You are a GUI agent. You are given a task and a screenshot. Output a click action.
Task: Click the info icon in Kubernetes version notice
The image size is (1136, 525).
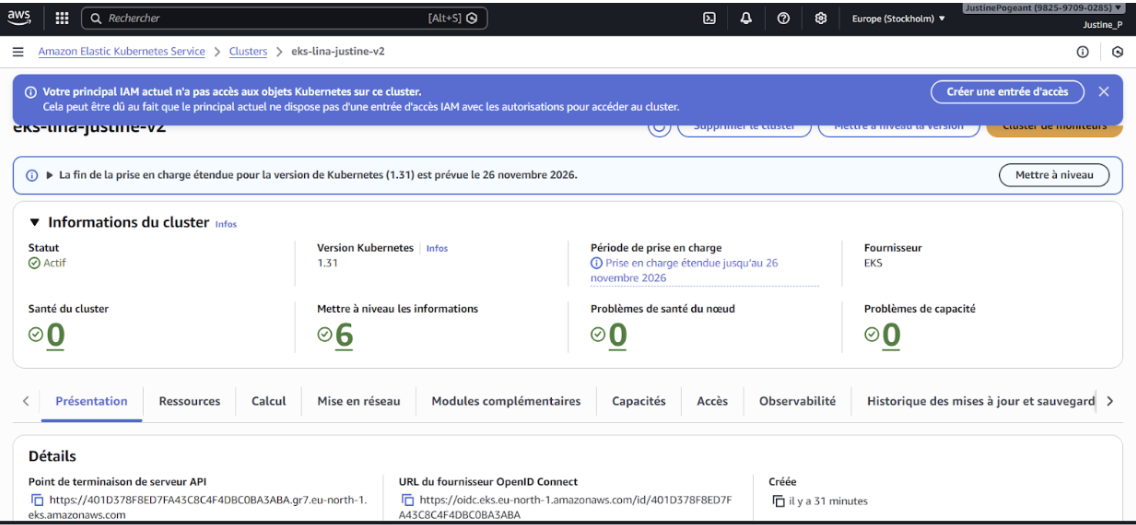click(32, 175)
